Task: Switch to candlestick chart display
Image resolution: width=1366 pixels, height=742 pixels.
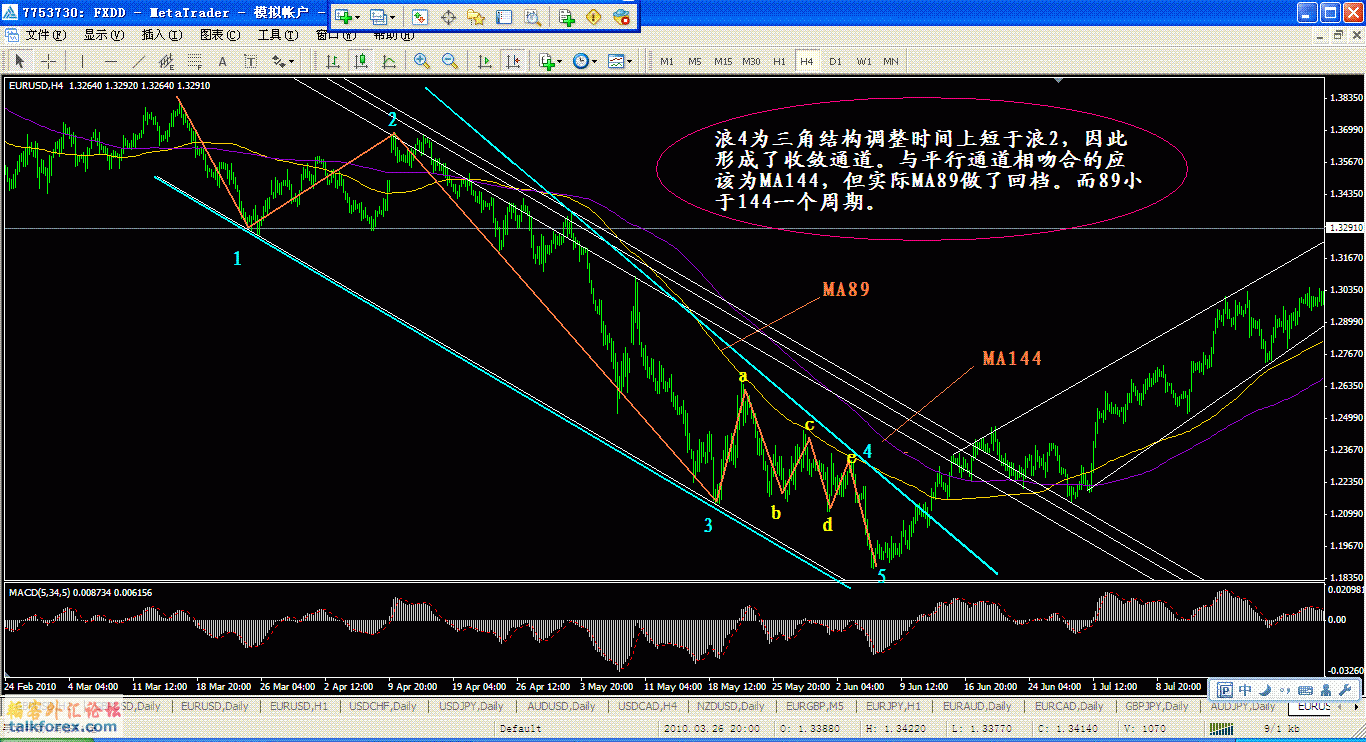Action: pos(360,61)
